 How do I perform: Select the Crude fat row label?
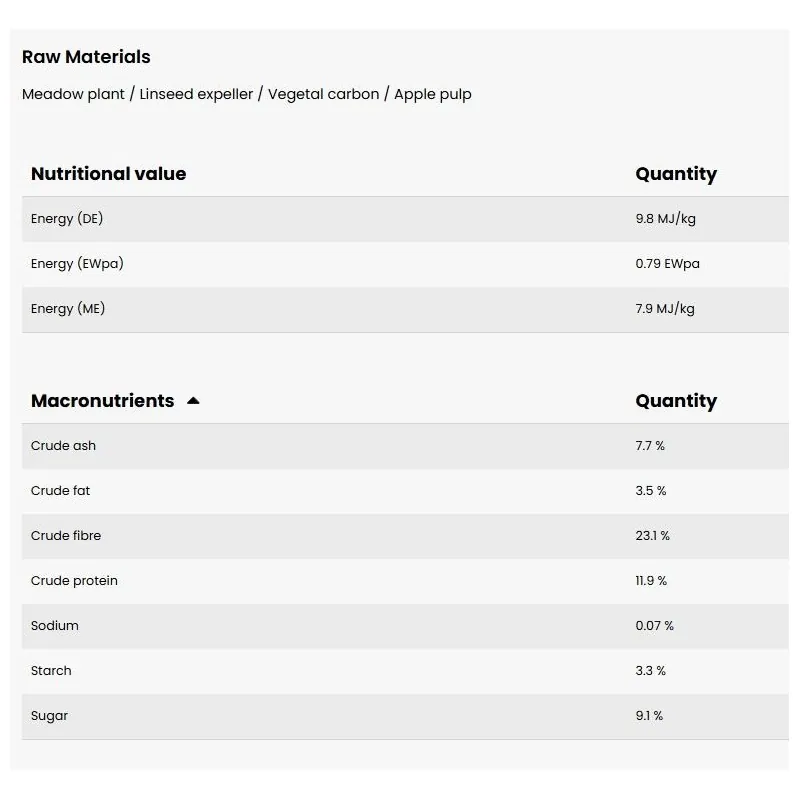[60, 491]
